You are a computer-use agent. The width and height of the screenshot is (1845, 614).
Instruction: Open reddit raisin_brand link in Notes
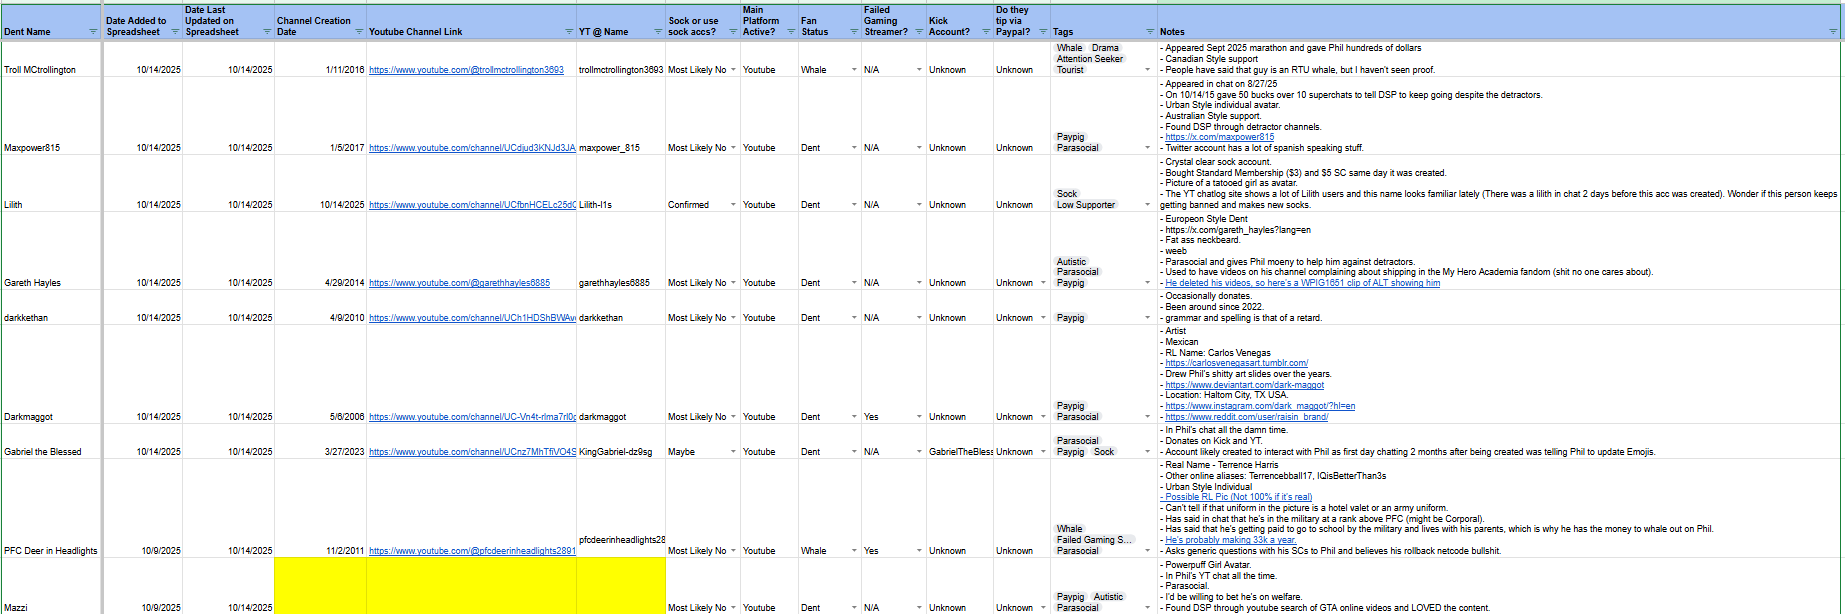pos(1246,417)
